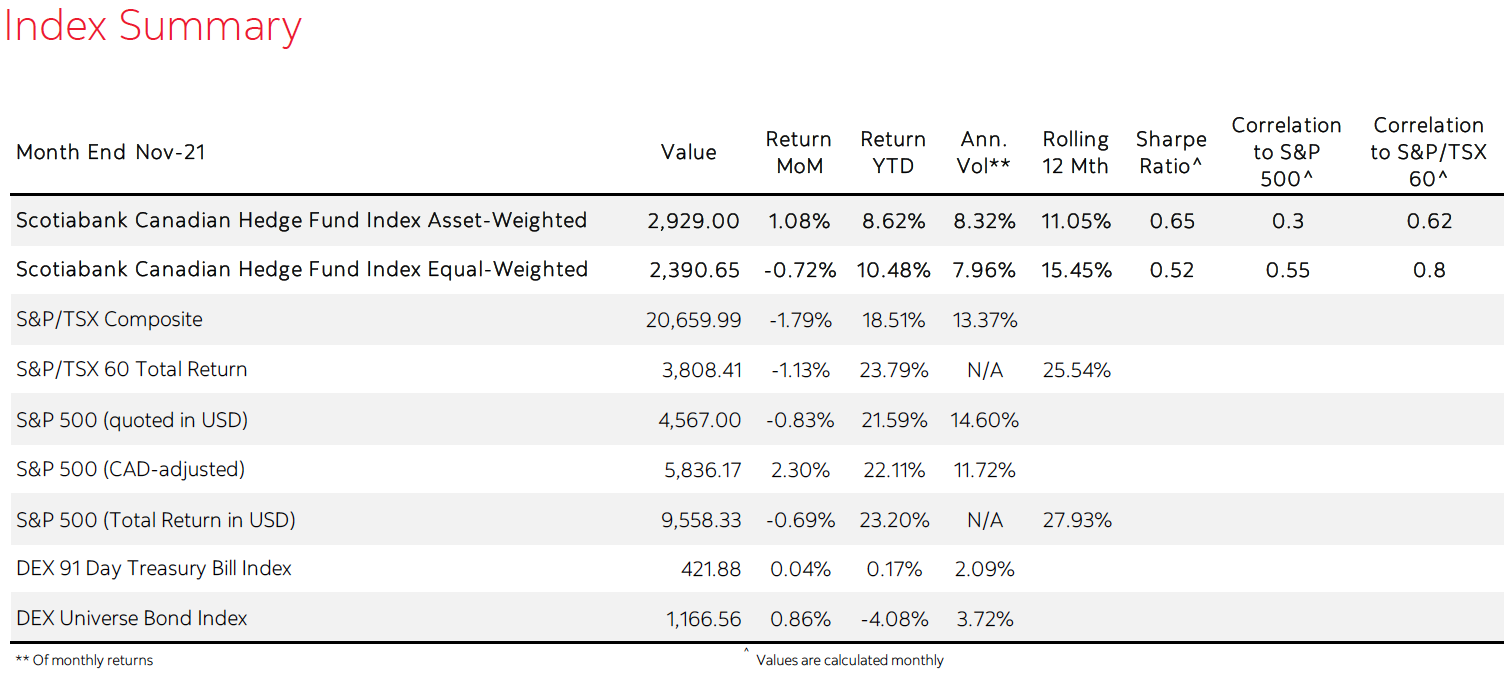Click the S&P 500 (quoted in USD) label
This screenshot has height=678, width=1506.
(132, 420)
